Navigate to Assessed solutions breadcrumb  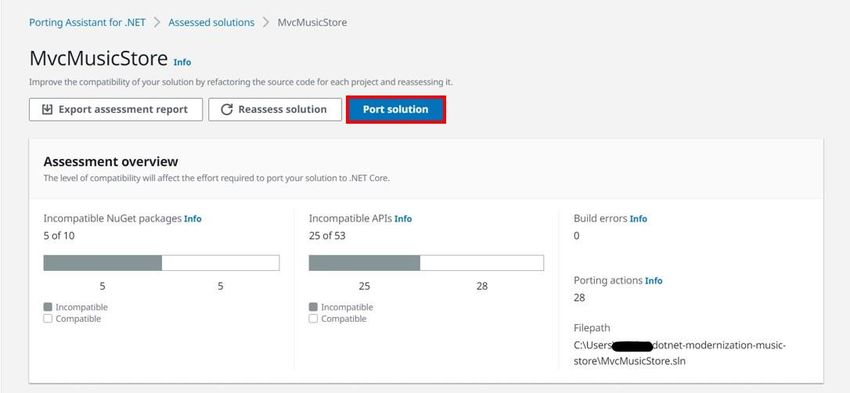point(211,23)
